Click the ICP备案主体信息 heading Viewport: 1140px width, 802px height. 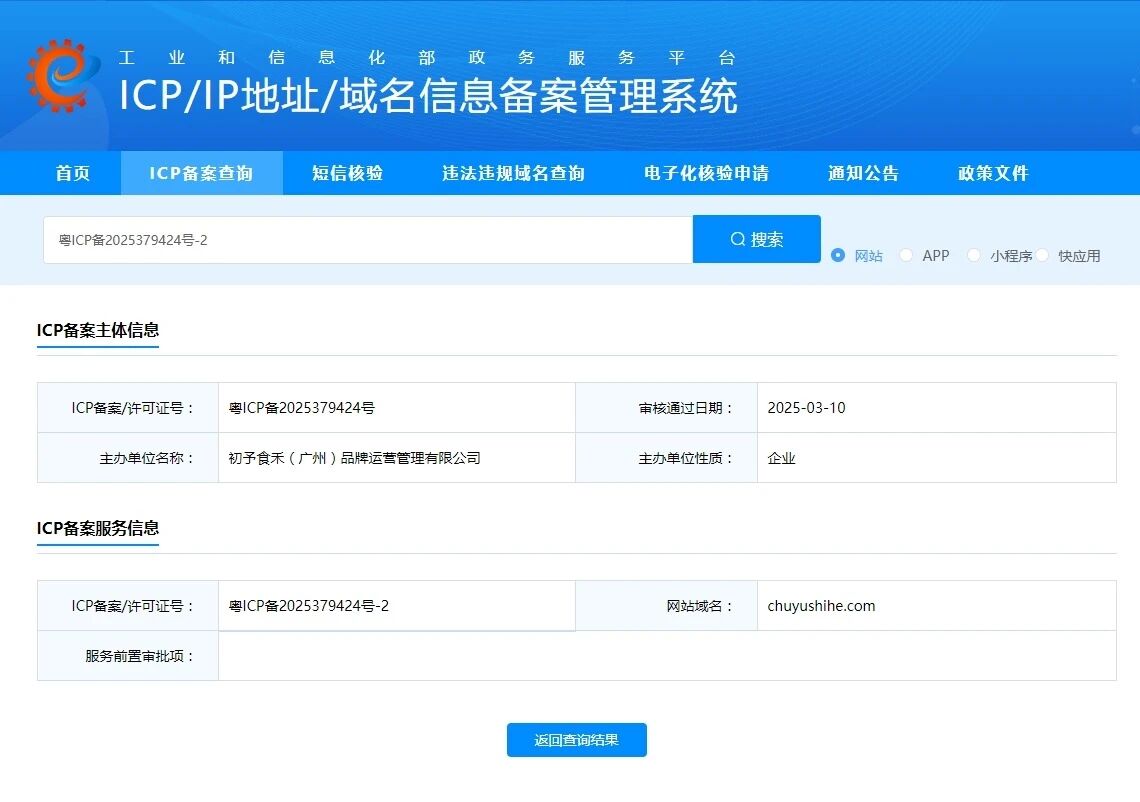pyautogui.click(x=97, y=330)
